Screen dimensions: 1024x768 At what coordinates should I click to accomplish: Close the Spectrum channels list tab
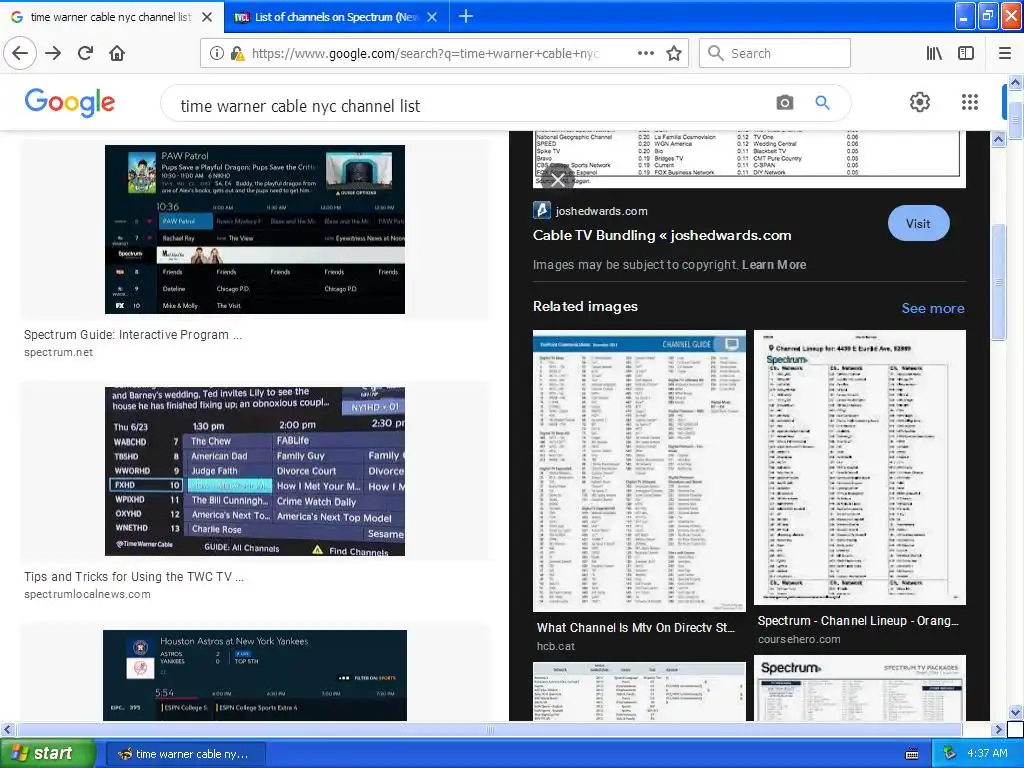coord(432,17)
